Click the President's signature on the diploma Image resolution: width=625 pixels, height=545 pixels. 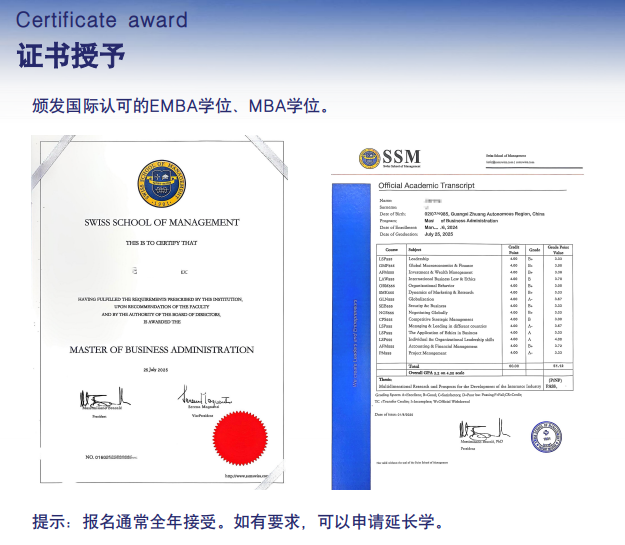pos(104,398)
